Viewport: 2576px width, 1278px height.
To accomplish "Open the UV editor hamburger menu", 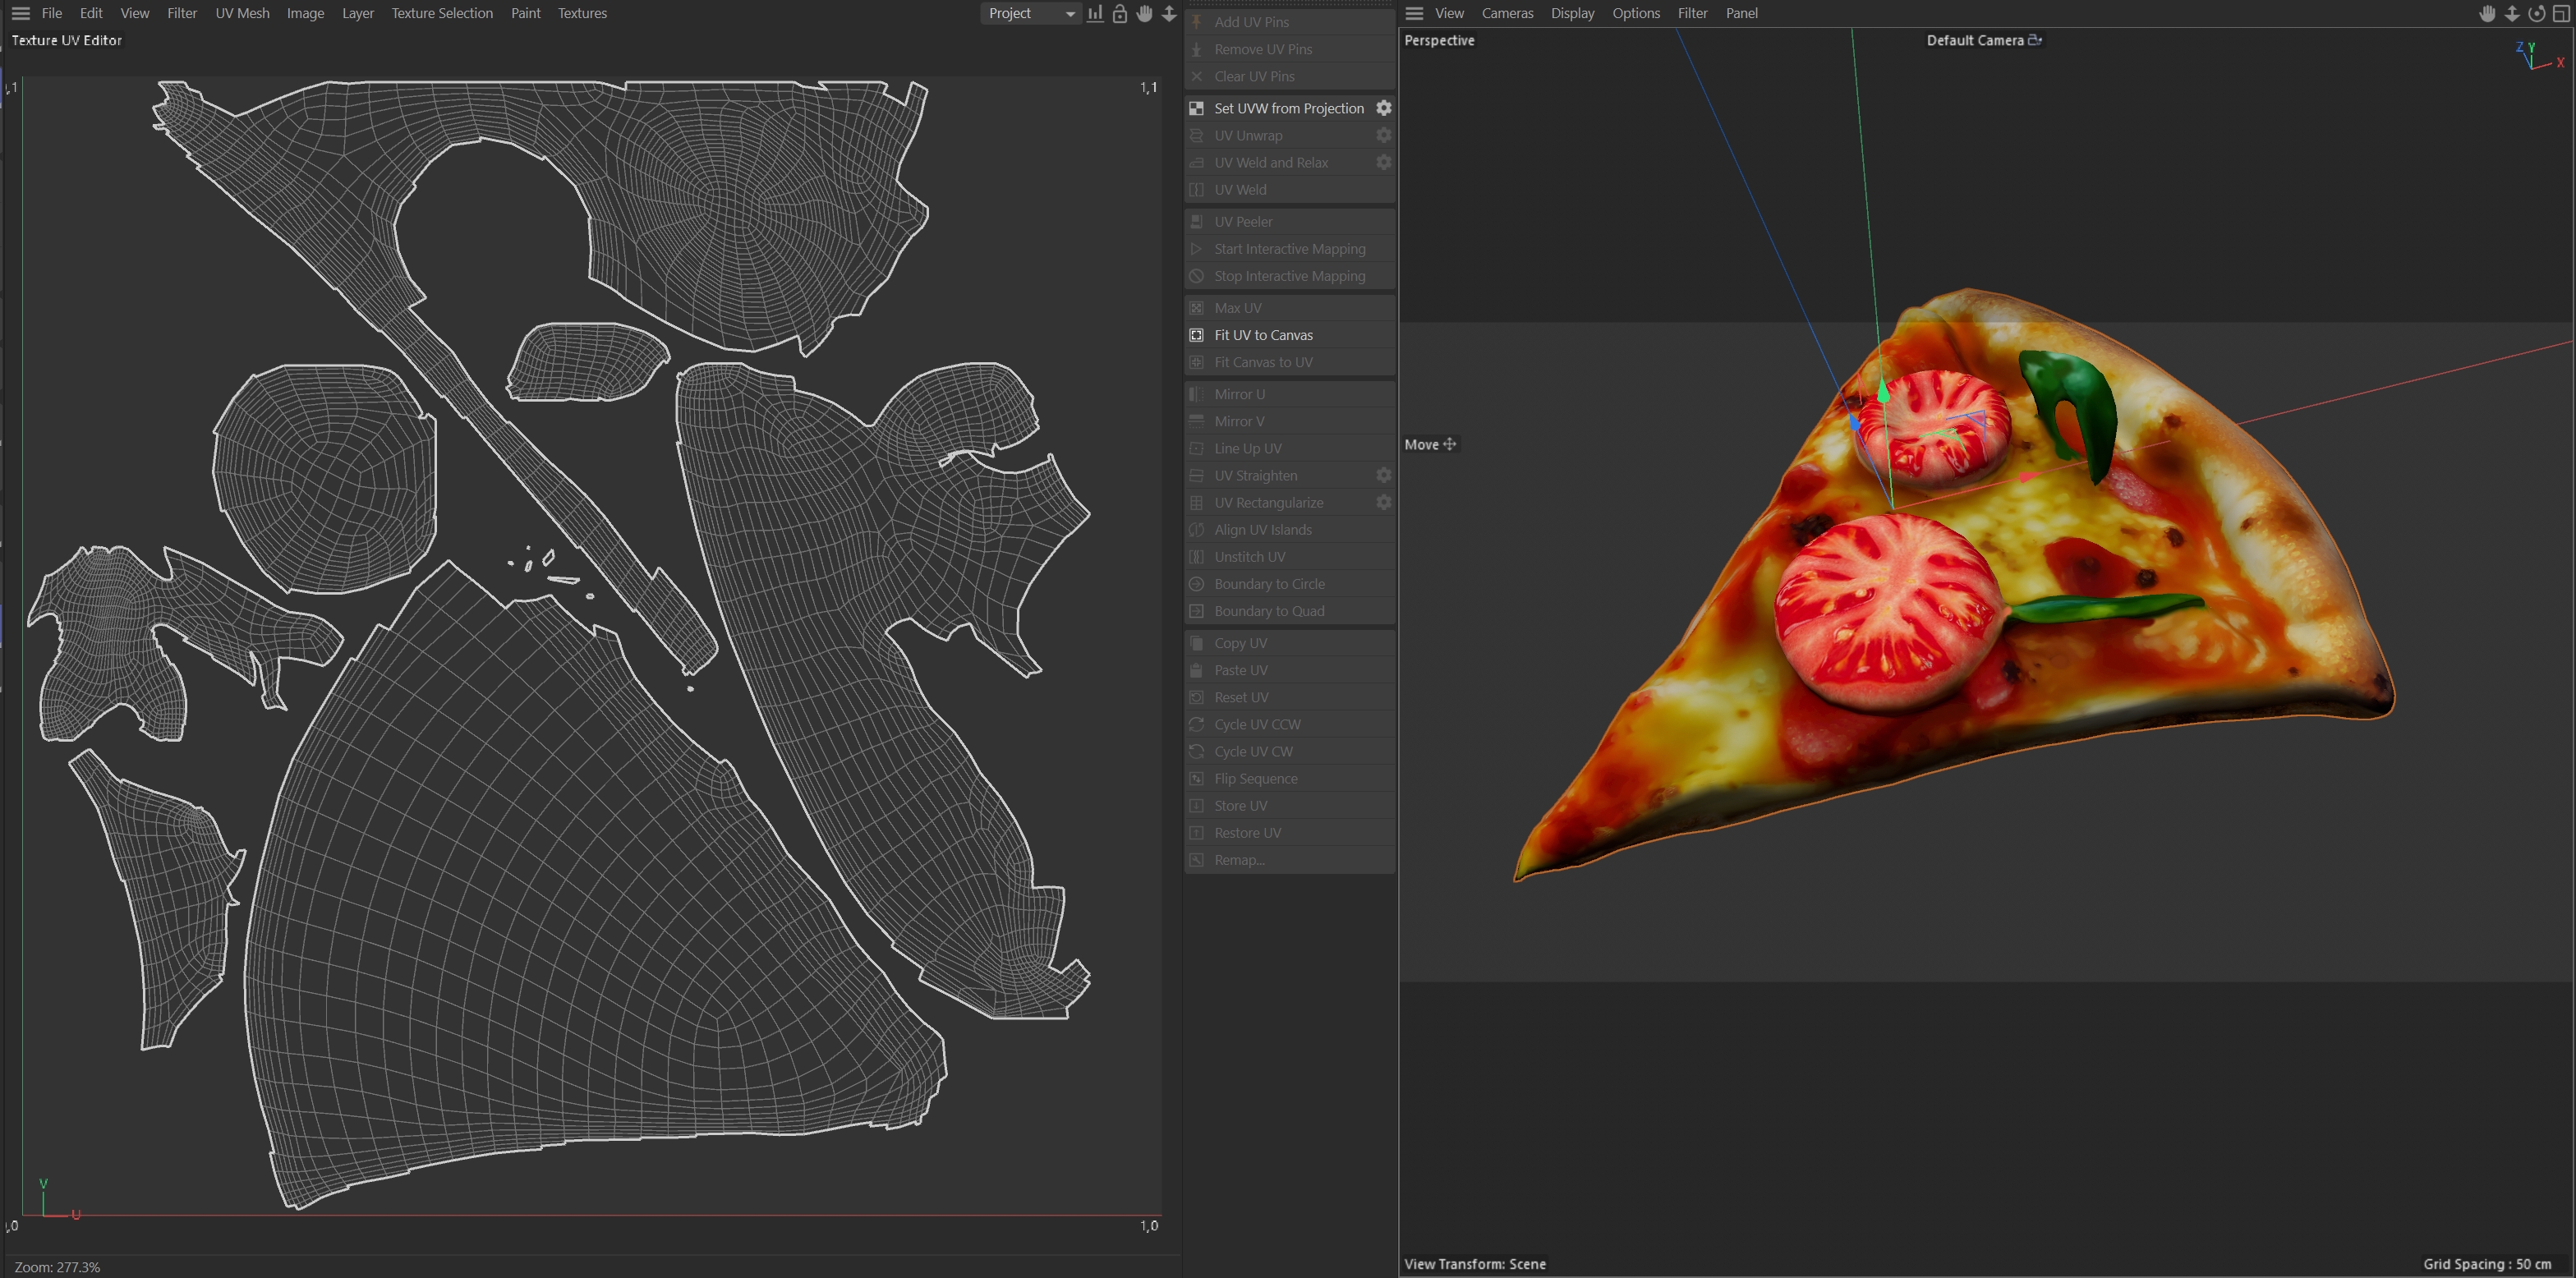I will coord(20,13).
